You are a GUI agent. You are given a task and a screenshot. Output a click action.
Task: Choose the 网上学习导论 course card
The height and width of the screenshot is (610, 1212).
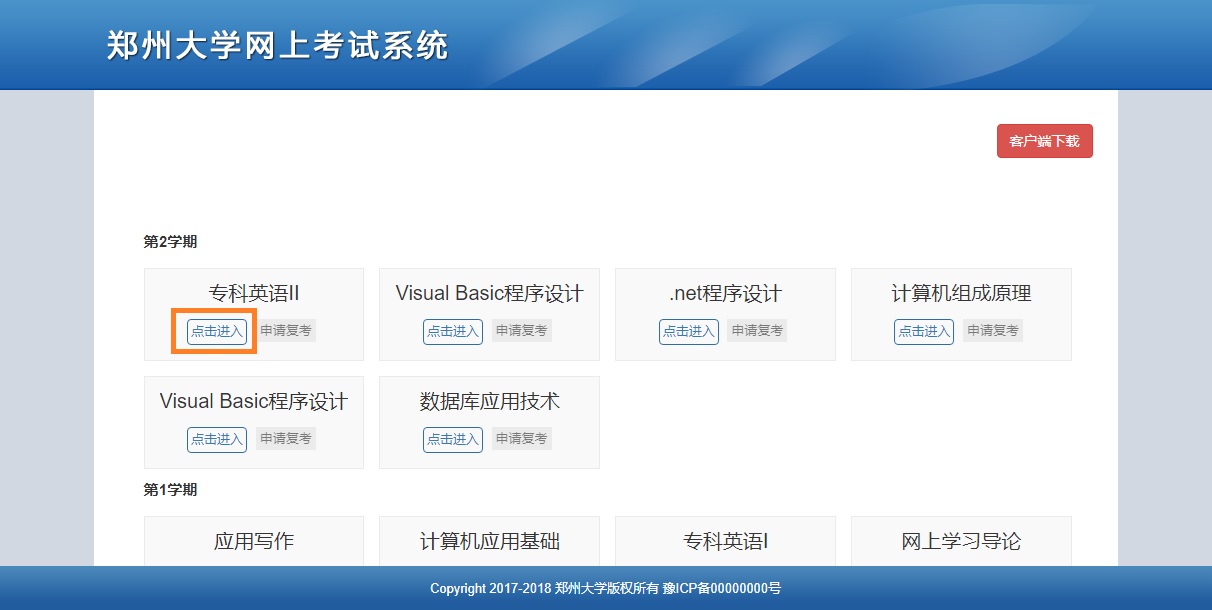(x=961, y=541)
